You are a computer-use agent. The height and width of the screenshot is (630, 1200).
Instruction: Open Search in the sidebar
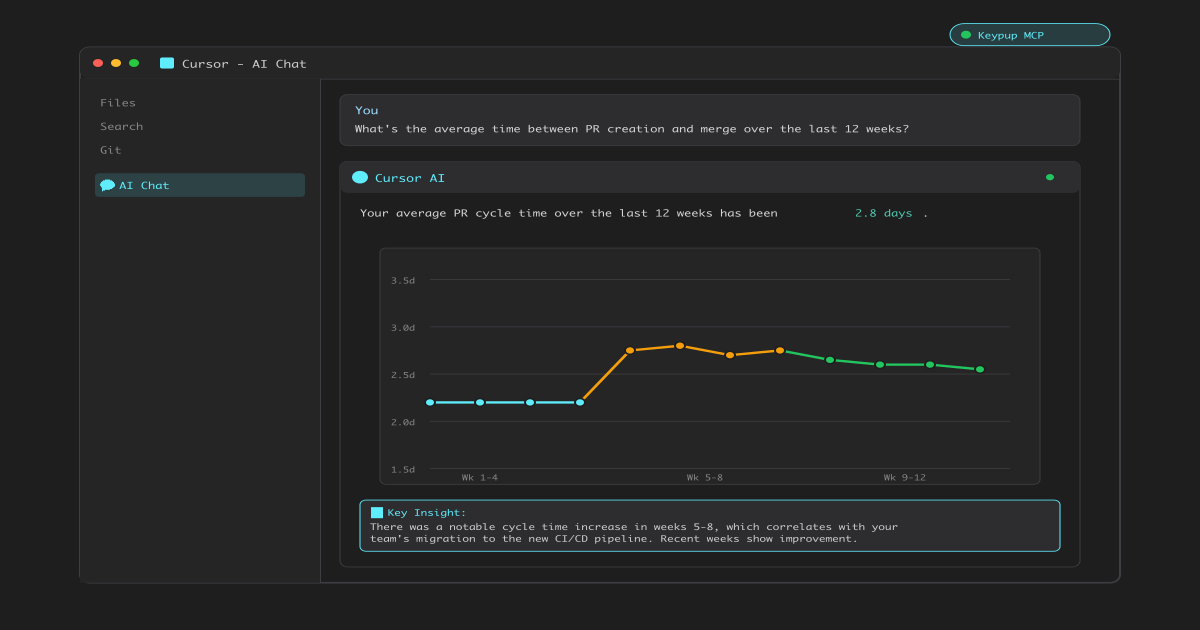[x=121, y=127]
